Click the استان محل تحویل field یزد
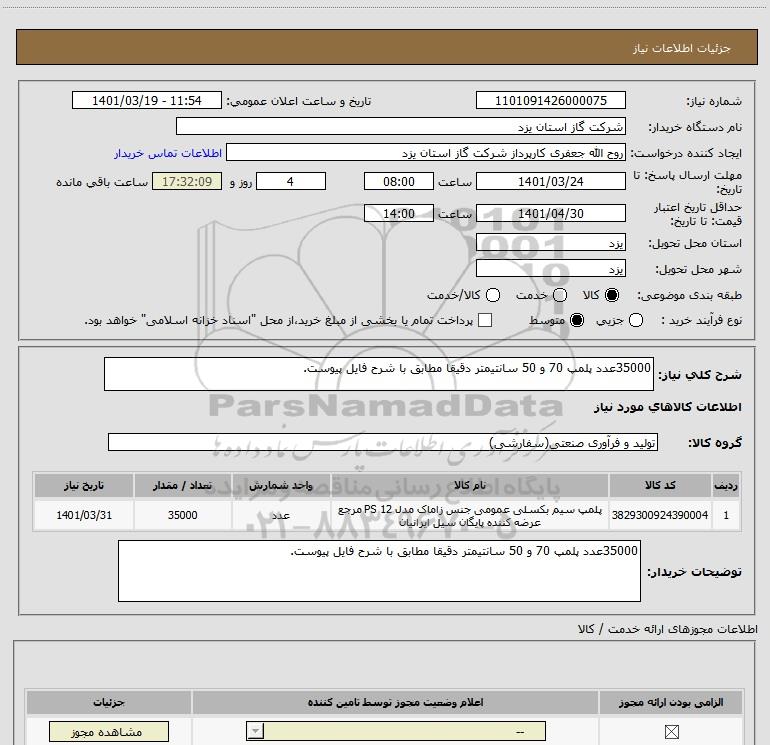The height and width of the screenshot is (745, 770). coord(550,243)
